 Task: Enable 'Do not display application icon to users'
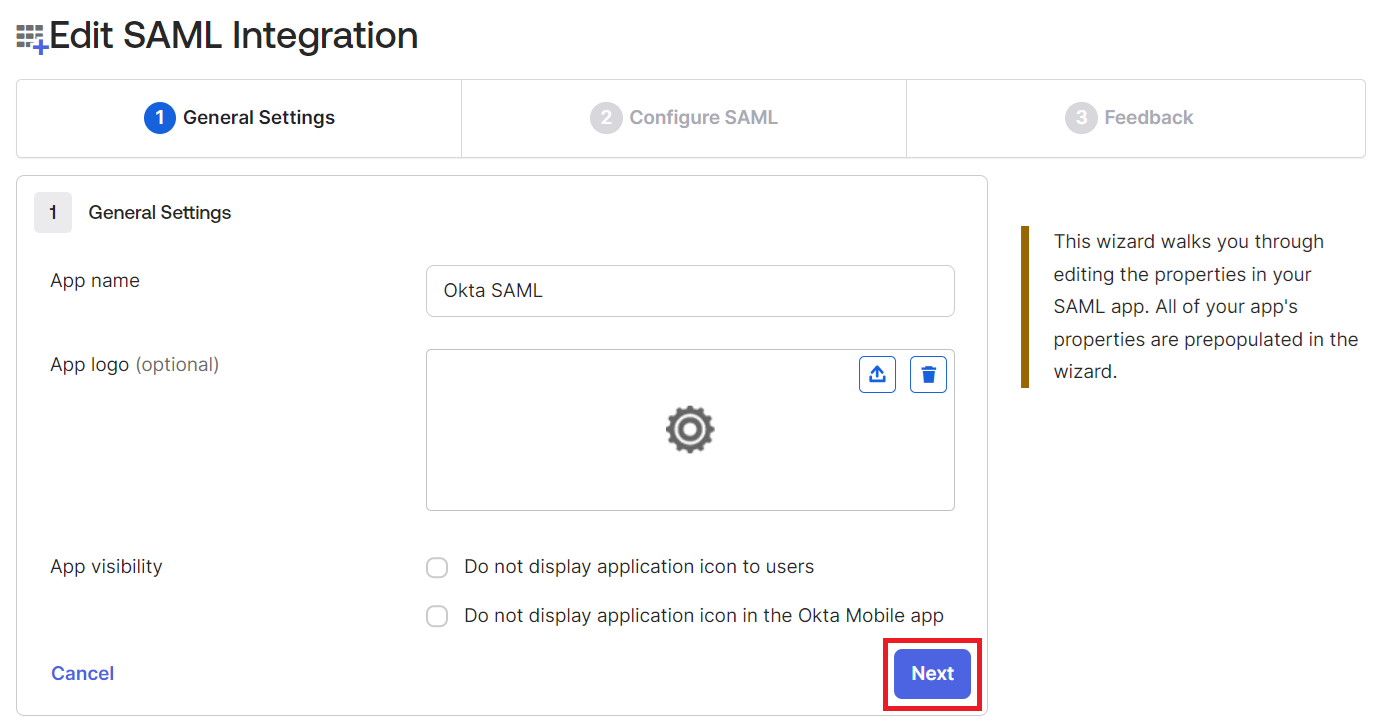point(437,568)
